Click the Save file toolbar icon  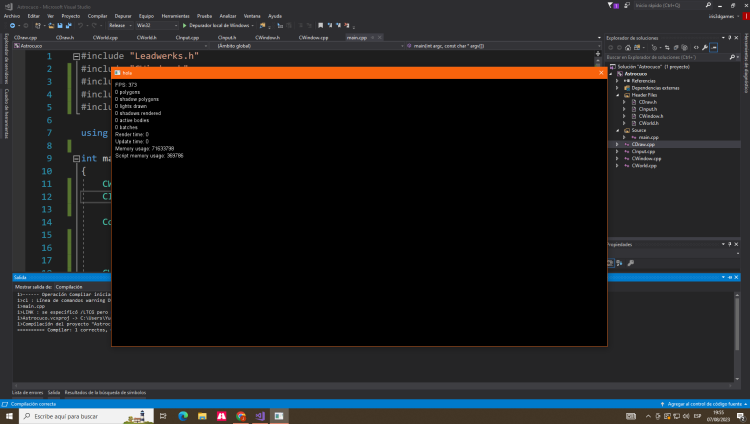pos(60,25)
